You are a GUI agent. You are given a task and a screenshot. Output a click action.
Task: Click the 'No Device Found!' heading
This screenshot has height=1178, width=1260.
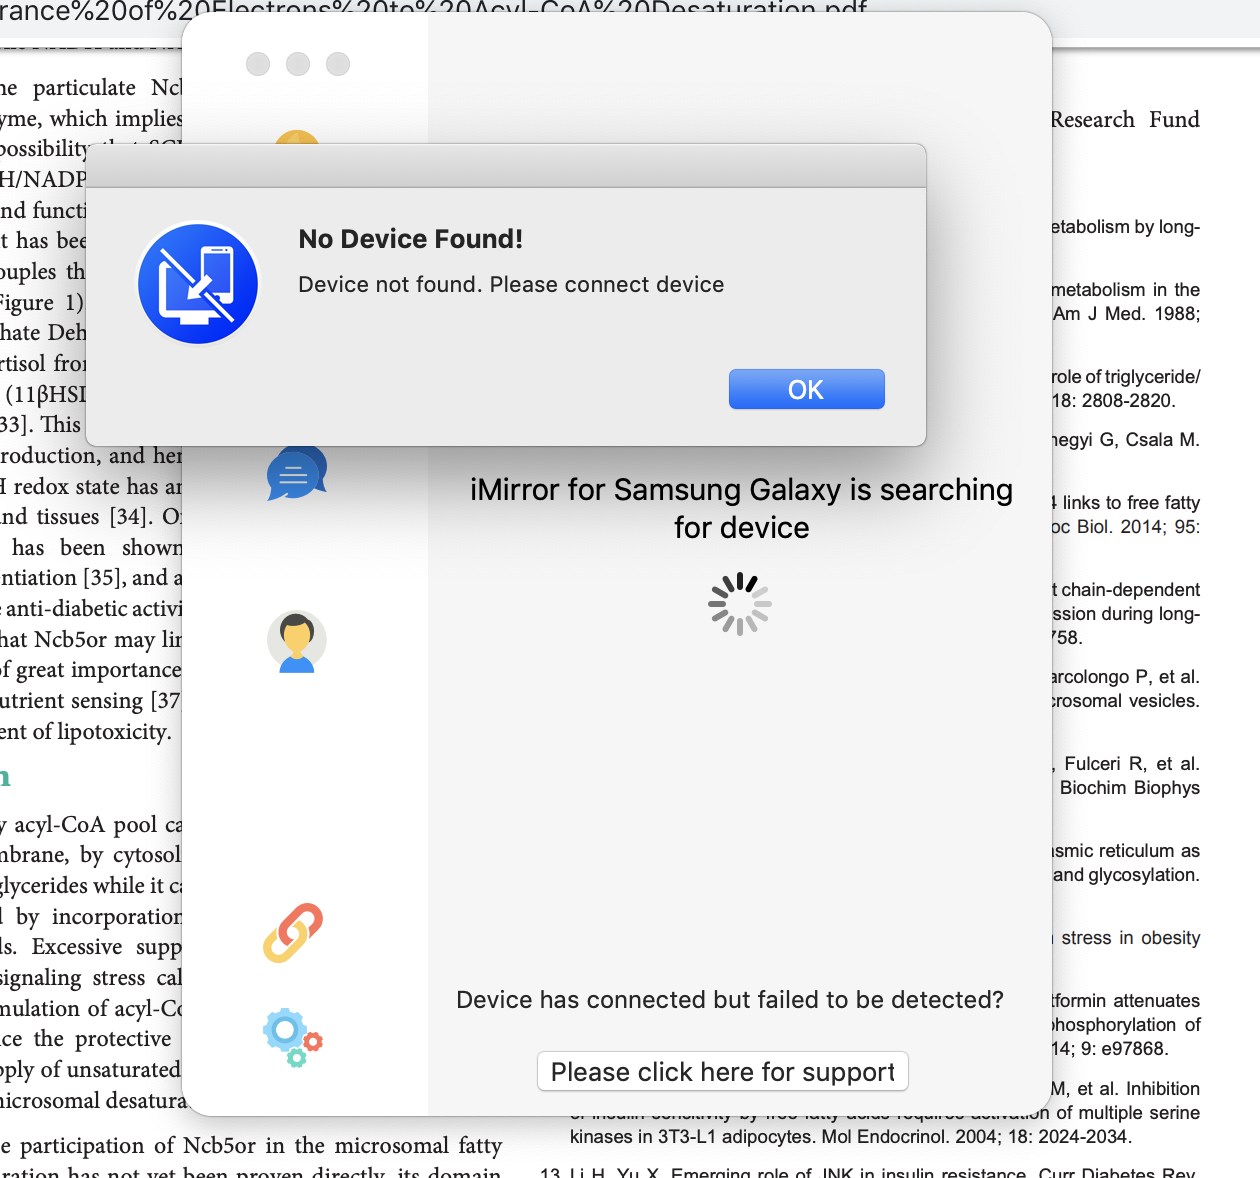[x=411, y=239]
